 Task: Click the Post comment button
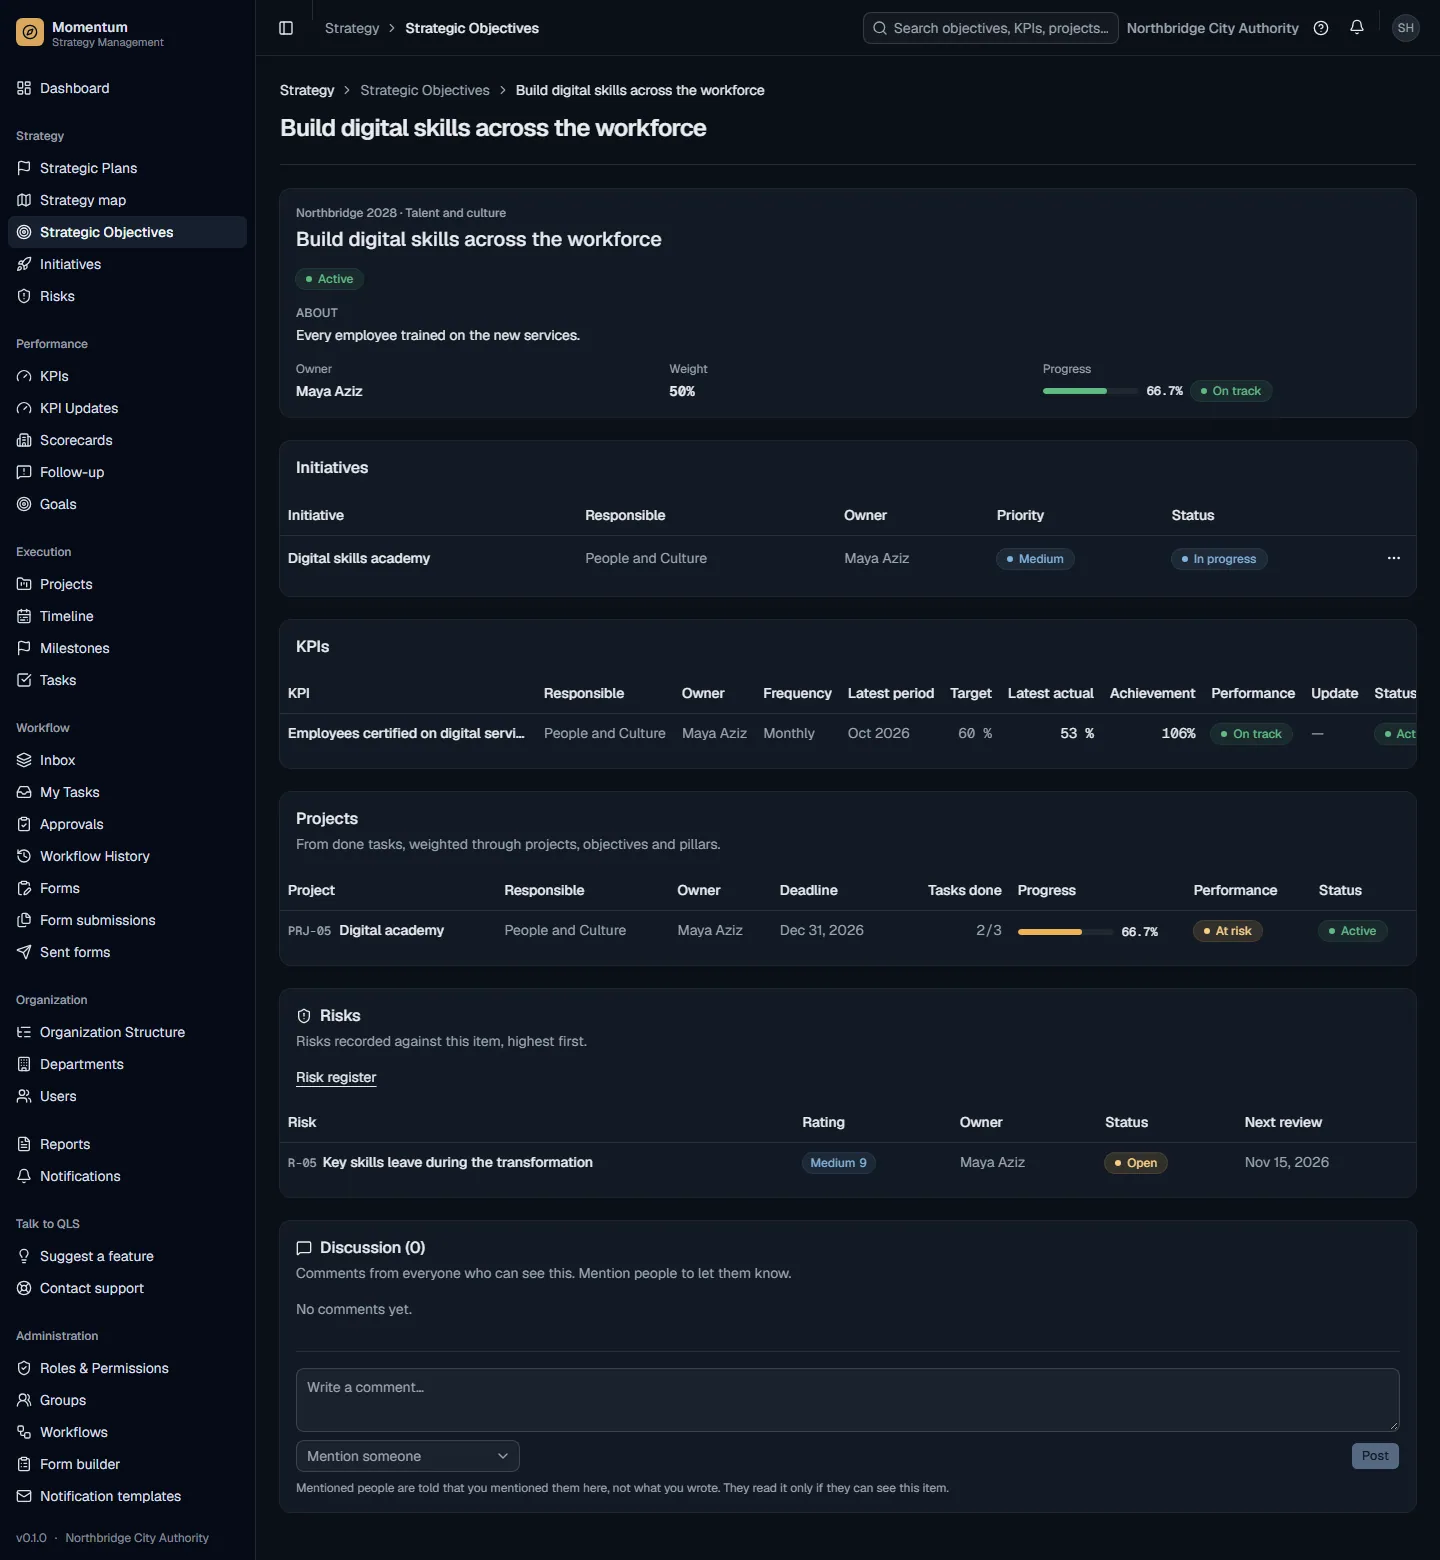(1375, 1456)
